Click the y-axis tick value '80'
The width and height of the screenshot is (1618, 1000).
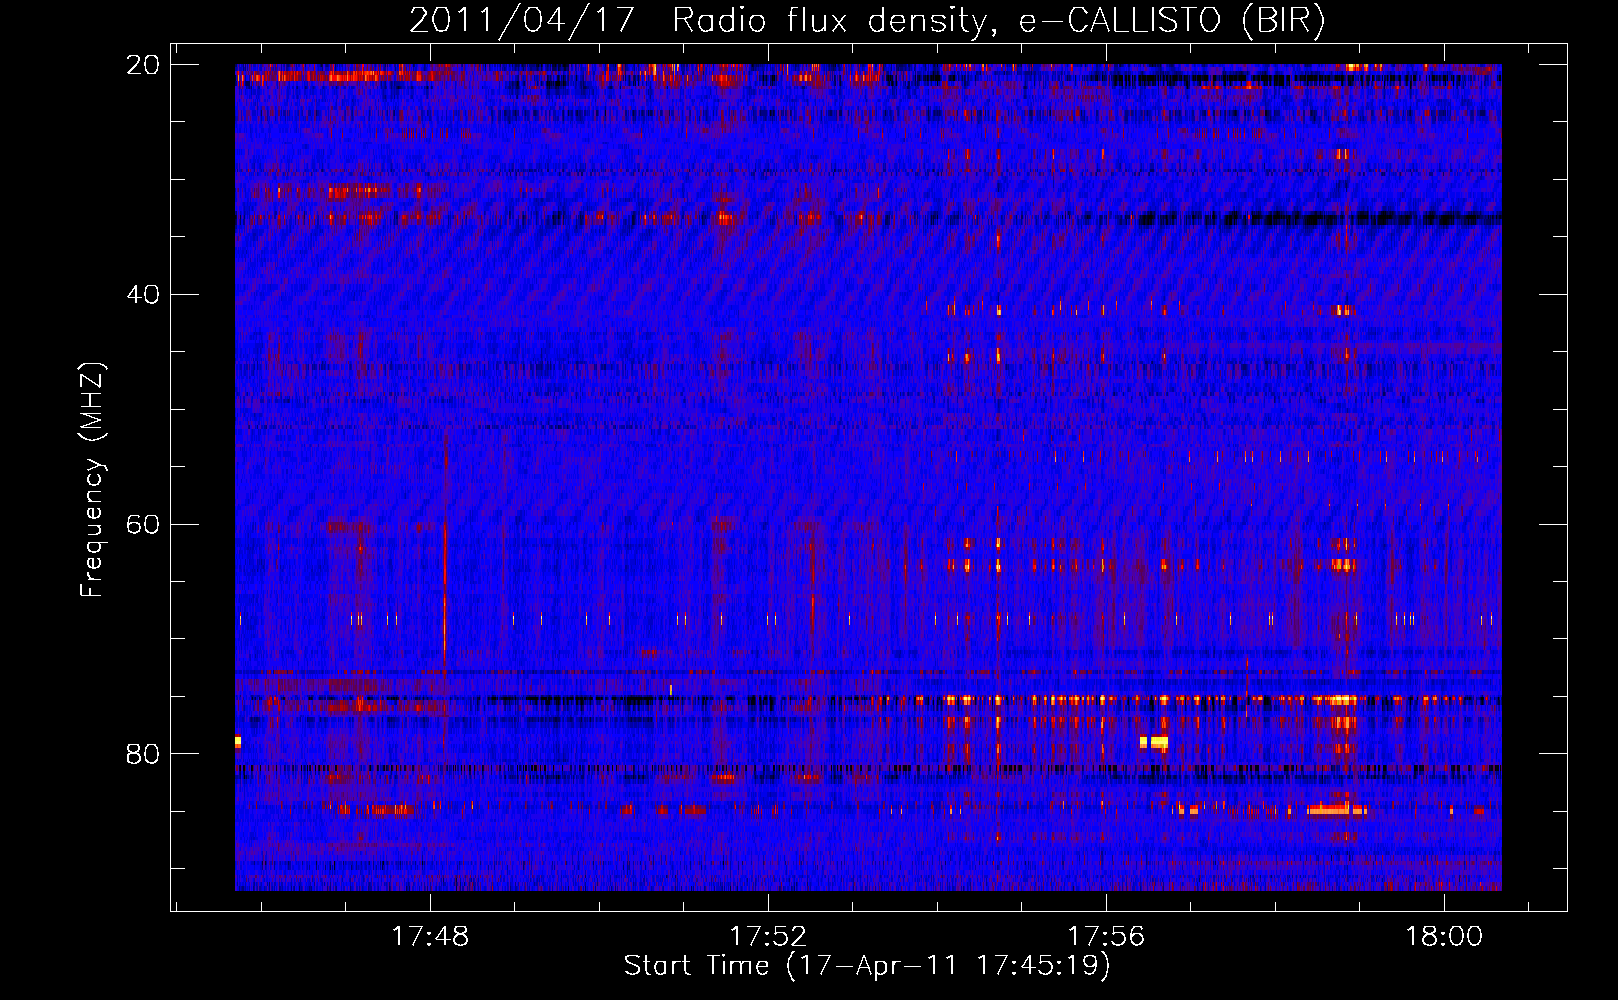tap(142, 754)
